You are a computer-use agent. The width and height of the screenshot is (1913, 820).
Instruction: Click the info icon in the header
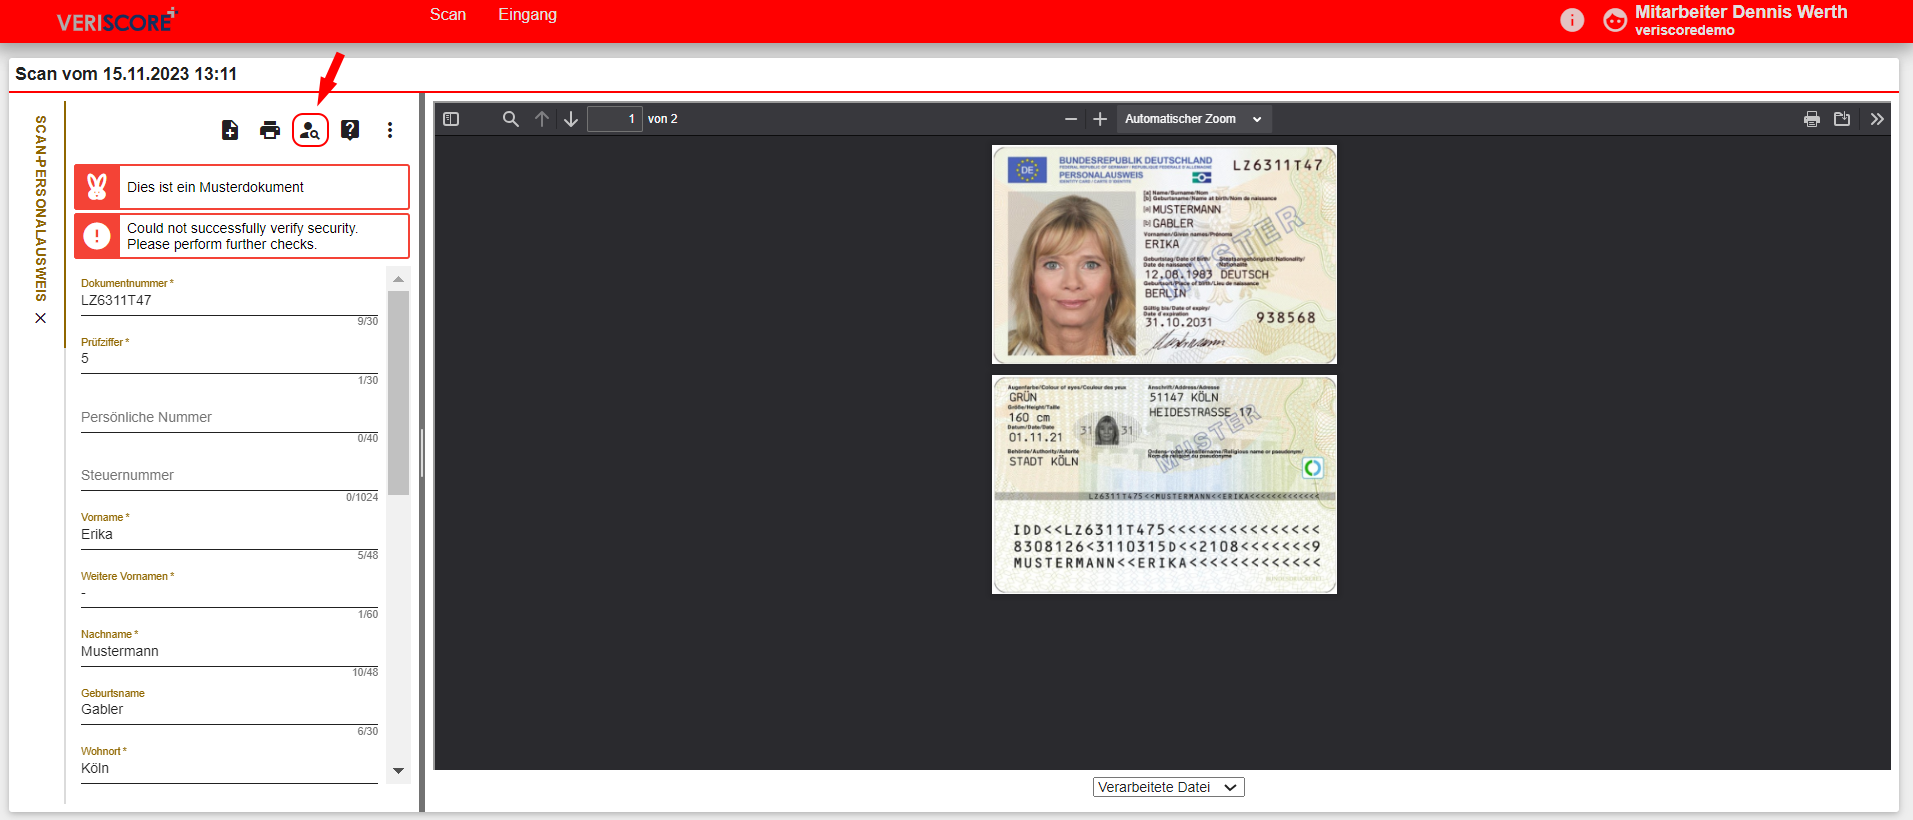pyautogui.click(x=1572, y=20)
